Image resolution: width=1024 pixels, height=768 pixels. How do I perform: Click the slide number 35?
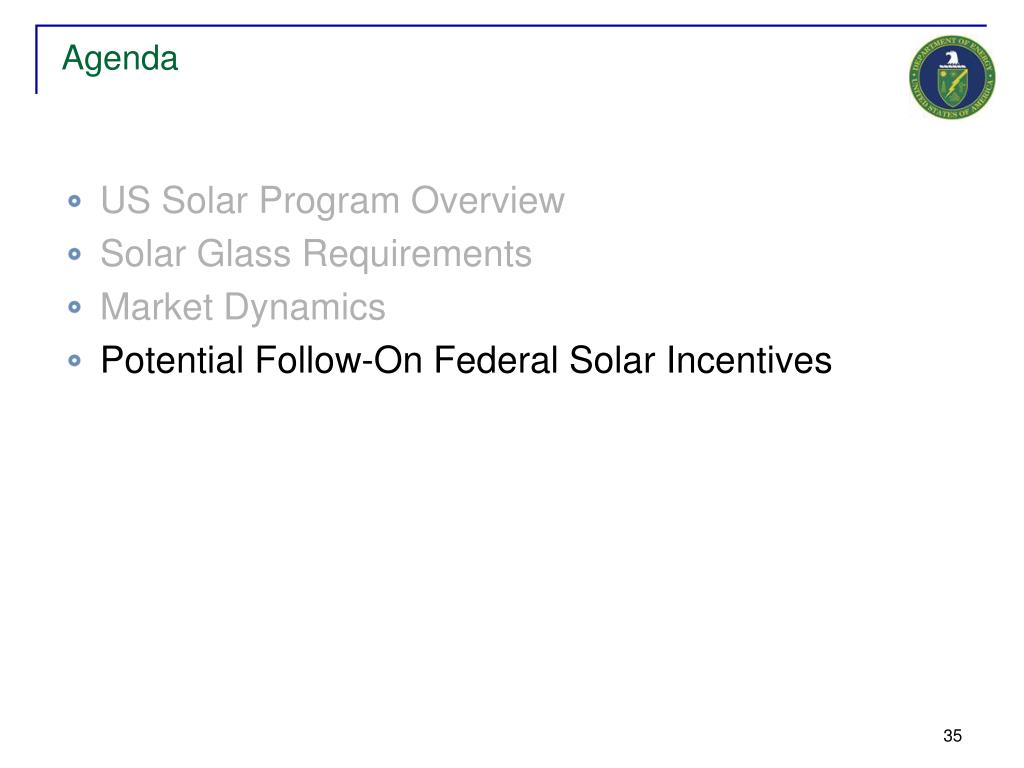point(952,736)
